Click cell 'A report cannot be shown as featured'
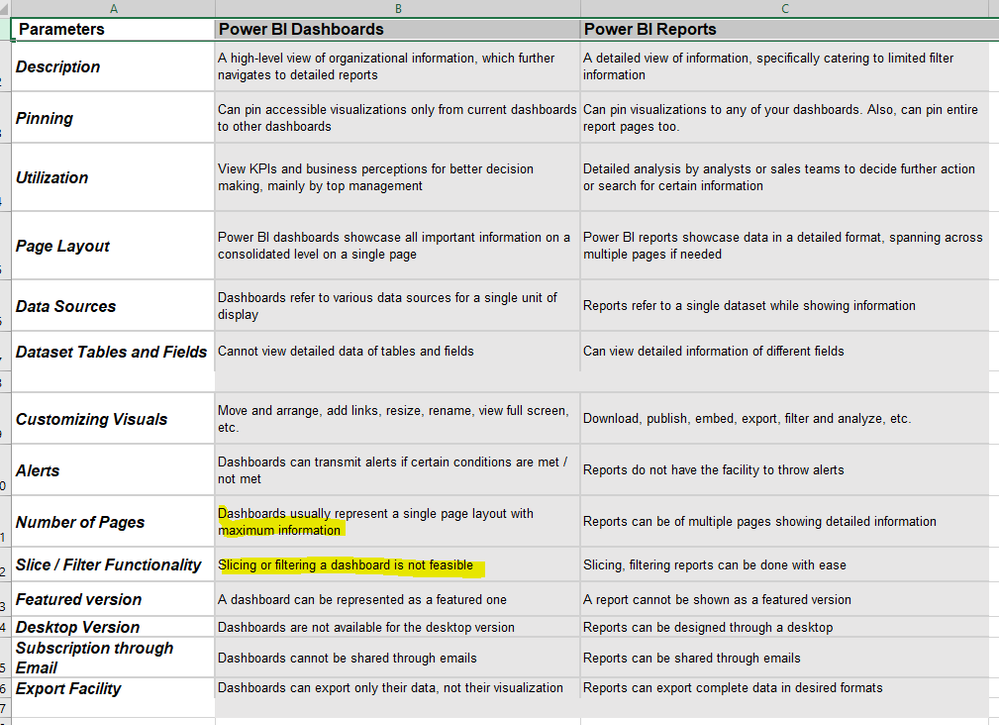Screen dimensions: 999x725 click(785, 599)
